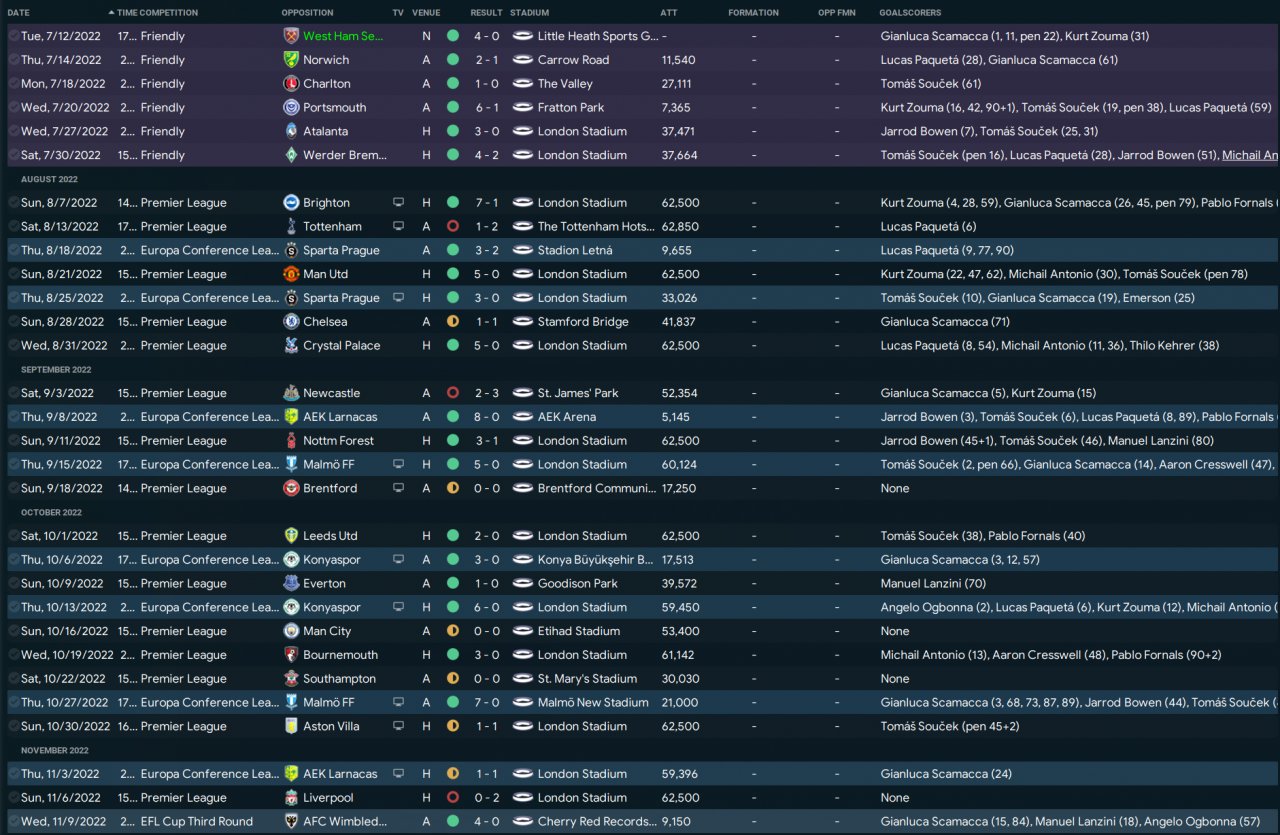Viewport: 1280px width, 835px height.
Task: Open the Man City club crest
Action: pos(291,631)
